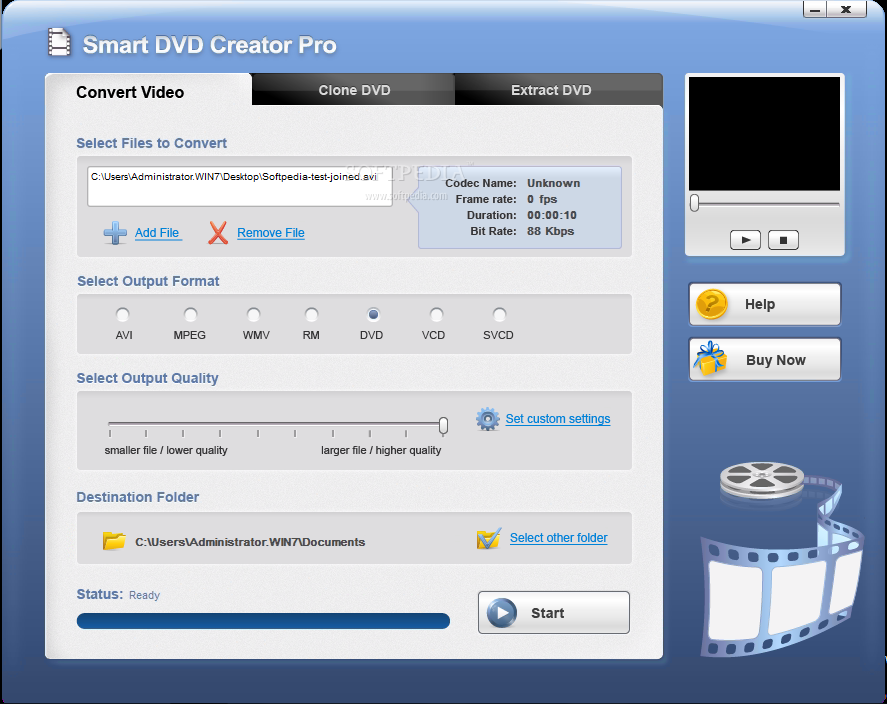Choose RM as output format
This screenshot has width=887, height=704.
[x=311, y=314]
